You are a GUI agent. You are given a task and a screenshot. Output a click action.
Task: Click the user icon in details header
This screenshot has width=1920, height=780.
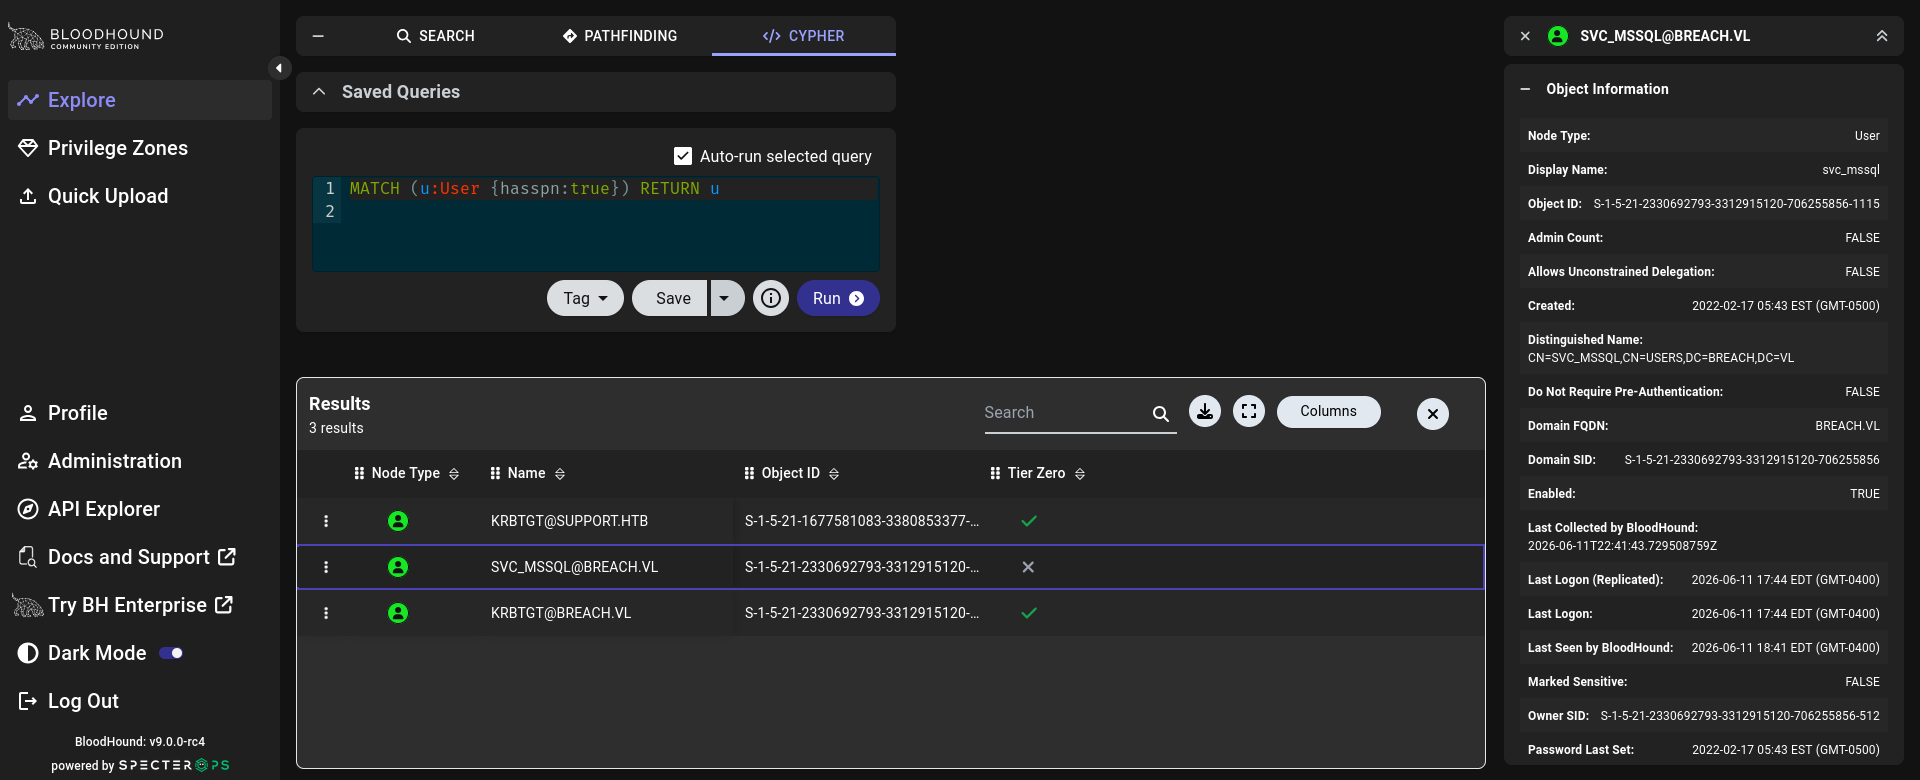tap(1558, 36)
